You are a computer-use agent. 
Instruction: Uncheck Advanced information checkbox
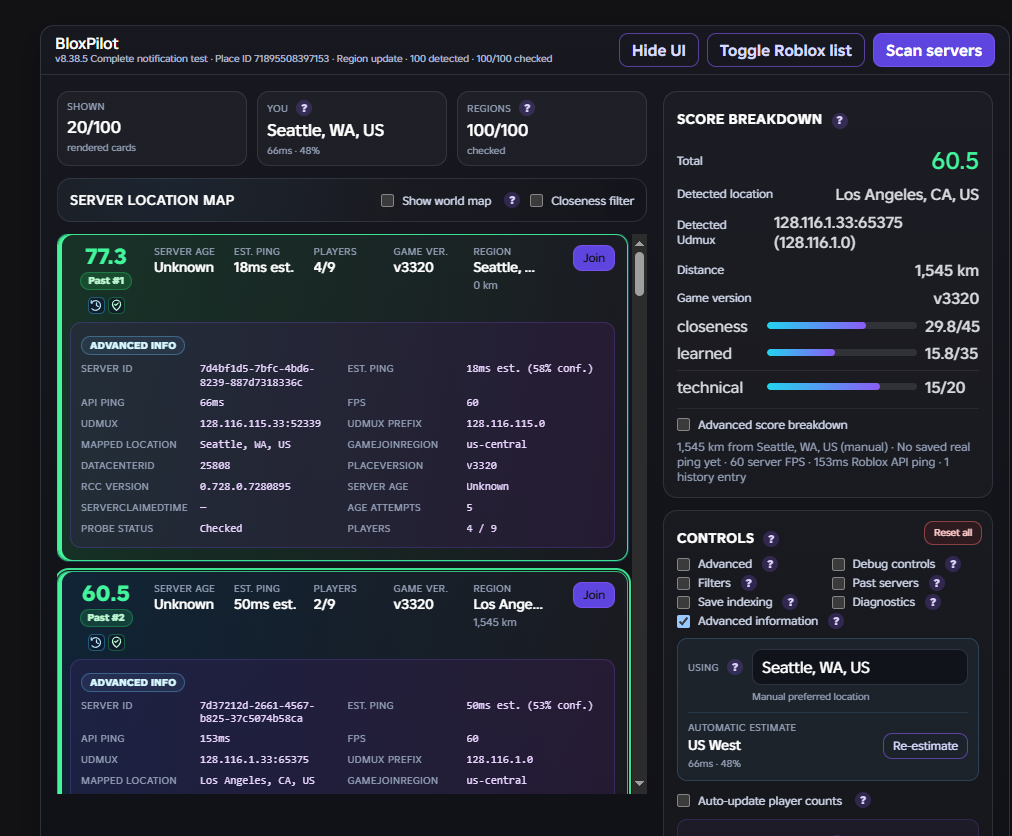click(x=683, y=621)
